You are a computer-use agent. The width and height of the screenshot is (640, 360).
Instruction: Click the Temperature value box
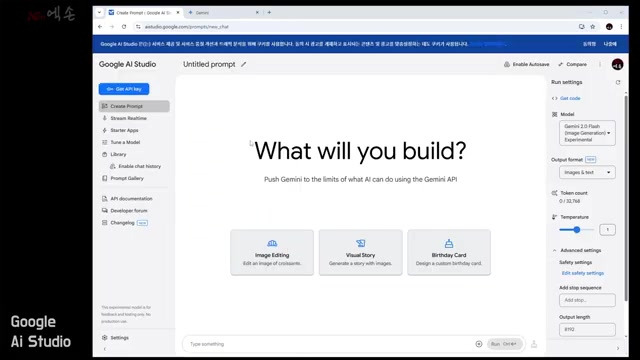click(x=607, y=230)
